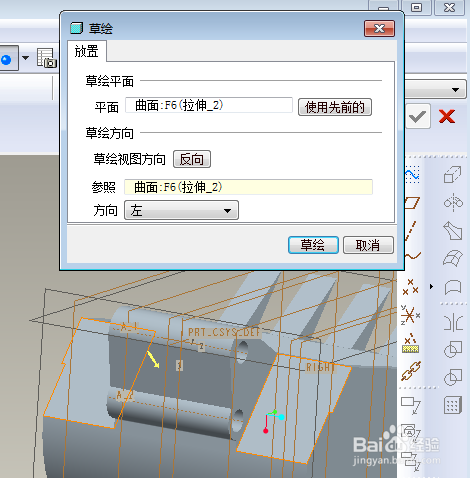Select the Analysis feature tool with yellow strip
Screen dimensions: 470x478
411,343
